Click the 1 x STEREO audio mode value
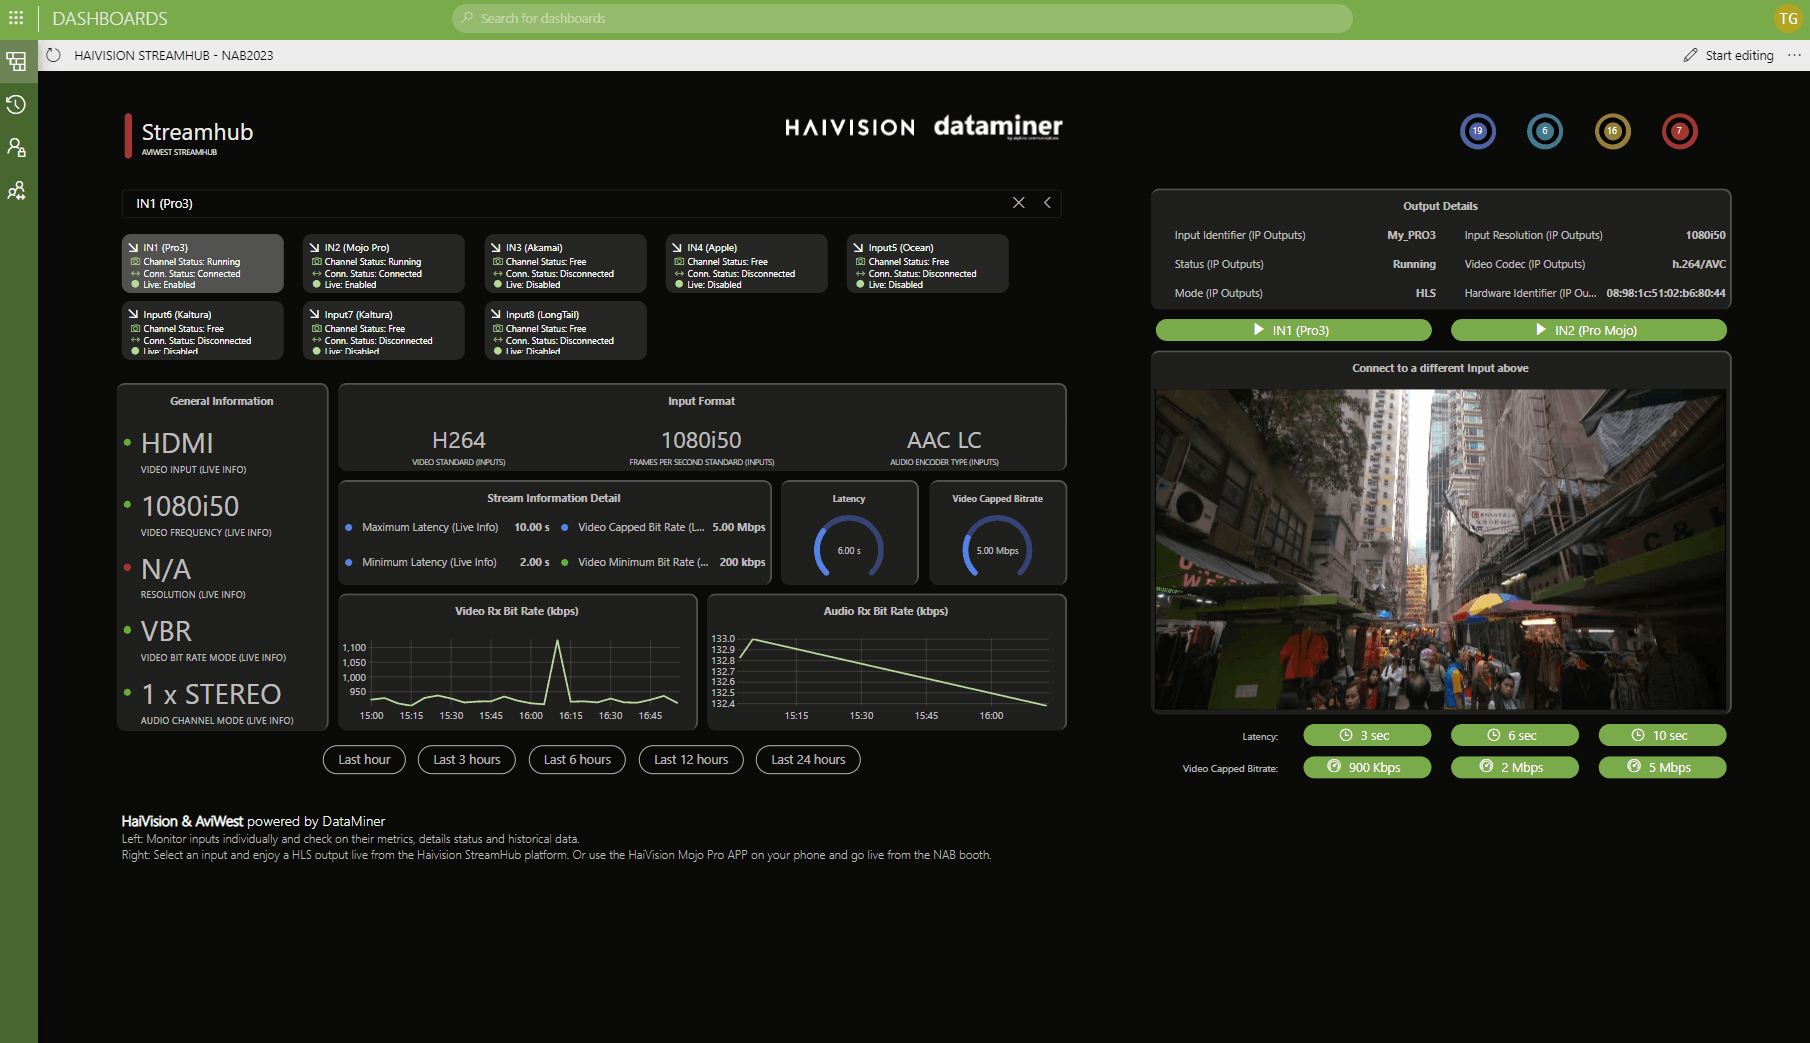Image resolution: width=1810 pixels, height=1043 pixels. 211,694
